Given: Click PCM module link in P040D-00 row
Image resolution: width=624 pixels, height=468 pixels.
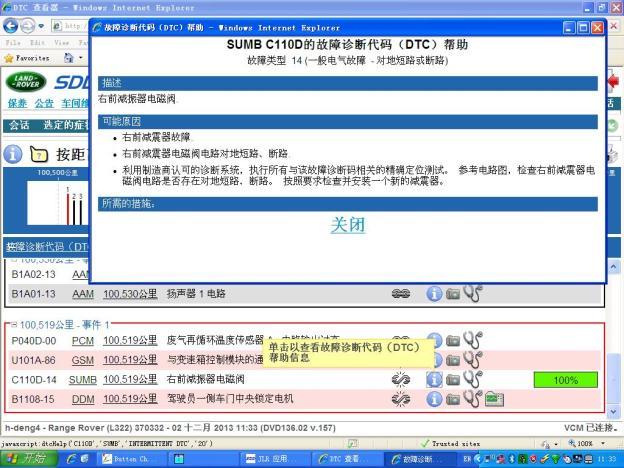Looking at the screenshot, I should coord(83,341).
